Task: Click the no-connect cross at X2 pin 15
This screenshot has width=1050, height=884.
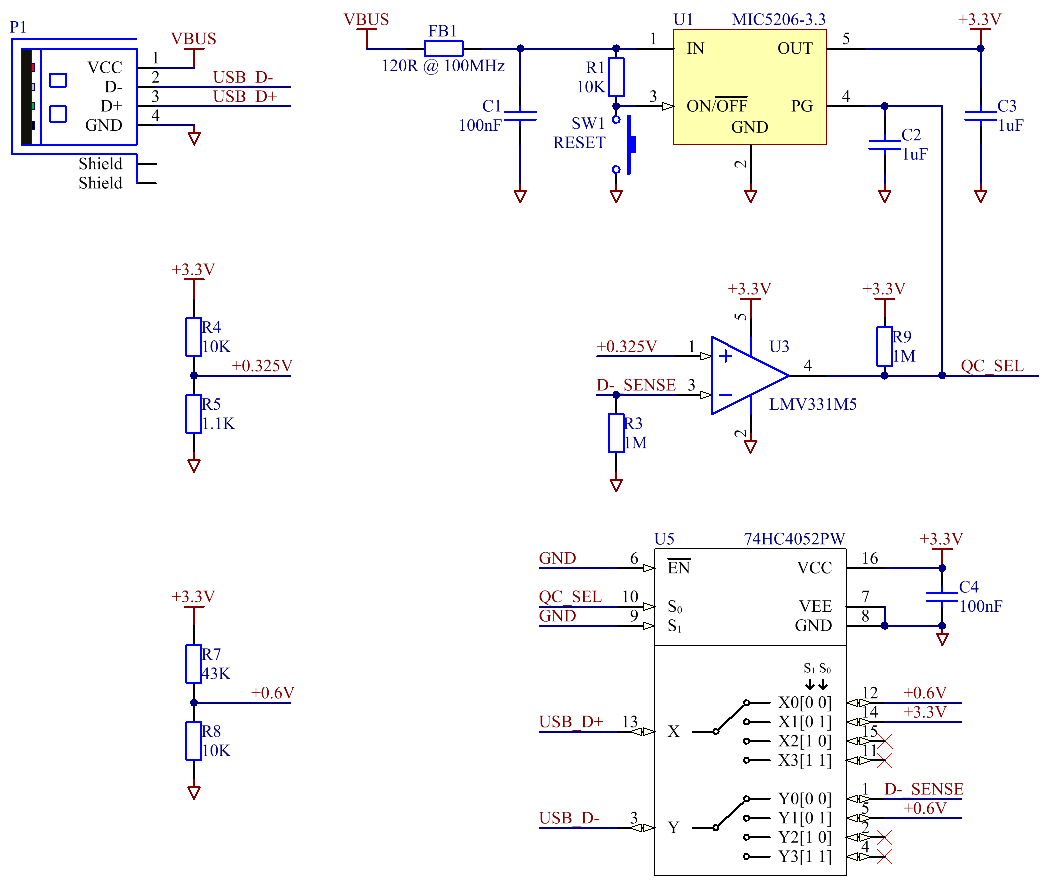Action: (885, 741)
